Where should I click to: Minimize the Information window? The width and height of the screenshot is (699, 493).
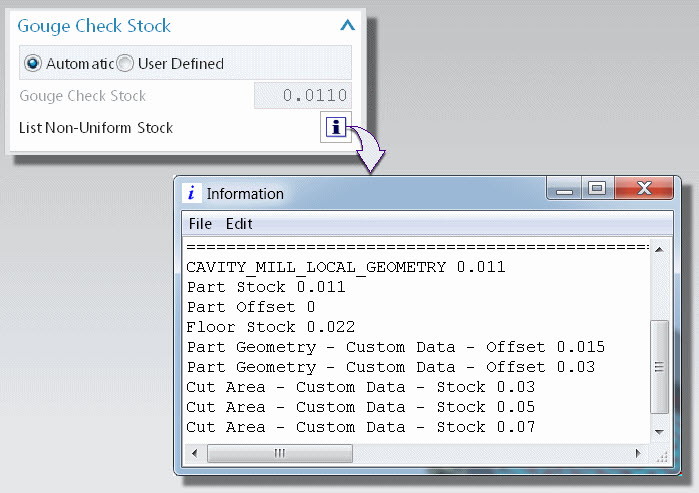click(x=568, y=188)
